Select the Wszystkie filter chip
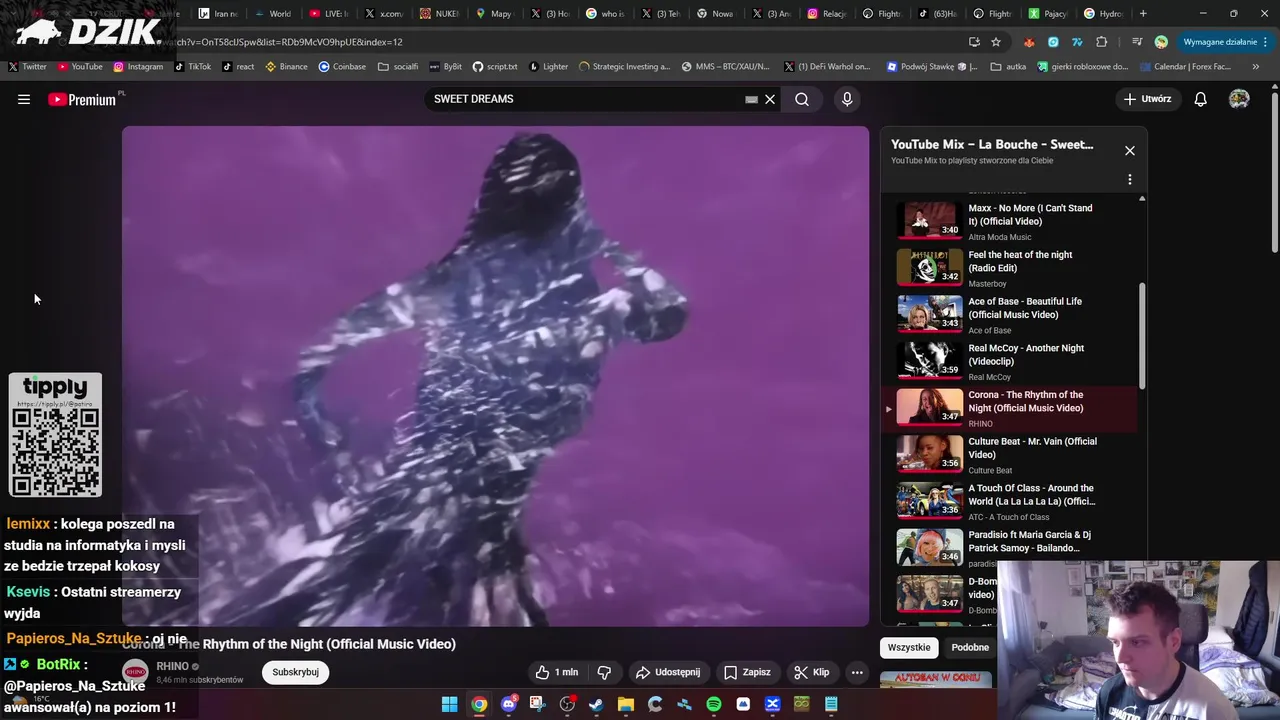This screenshot has width=1280, height=720. [x=909, y=647]
